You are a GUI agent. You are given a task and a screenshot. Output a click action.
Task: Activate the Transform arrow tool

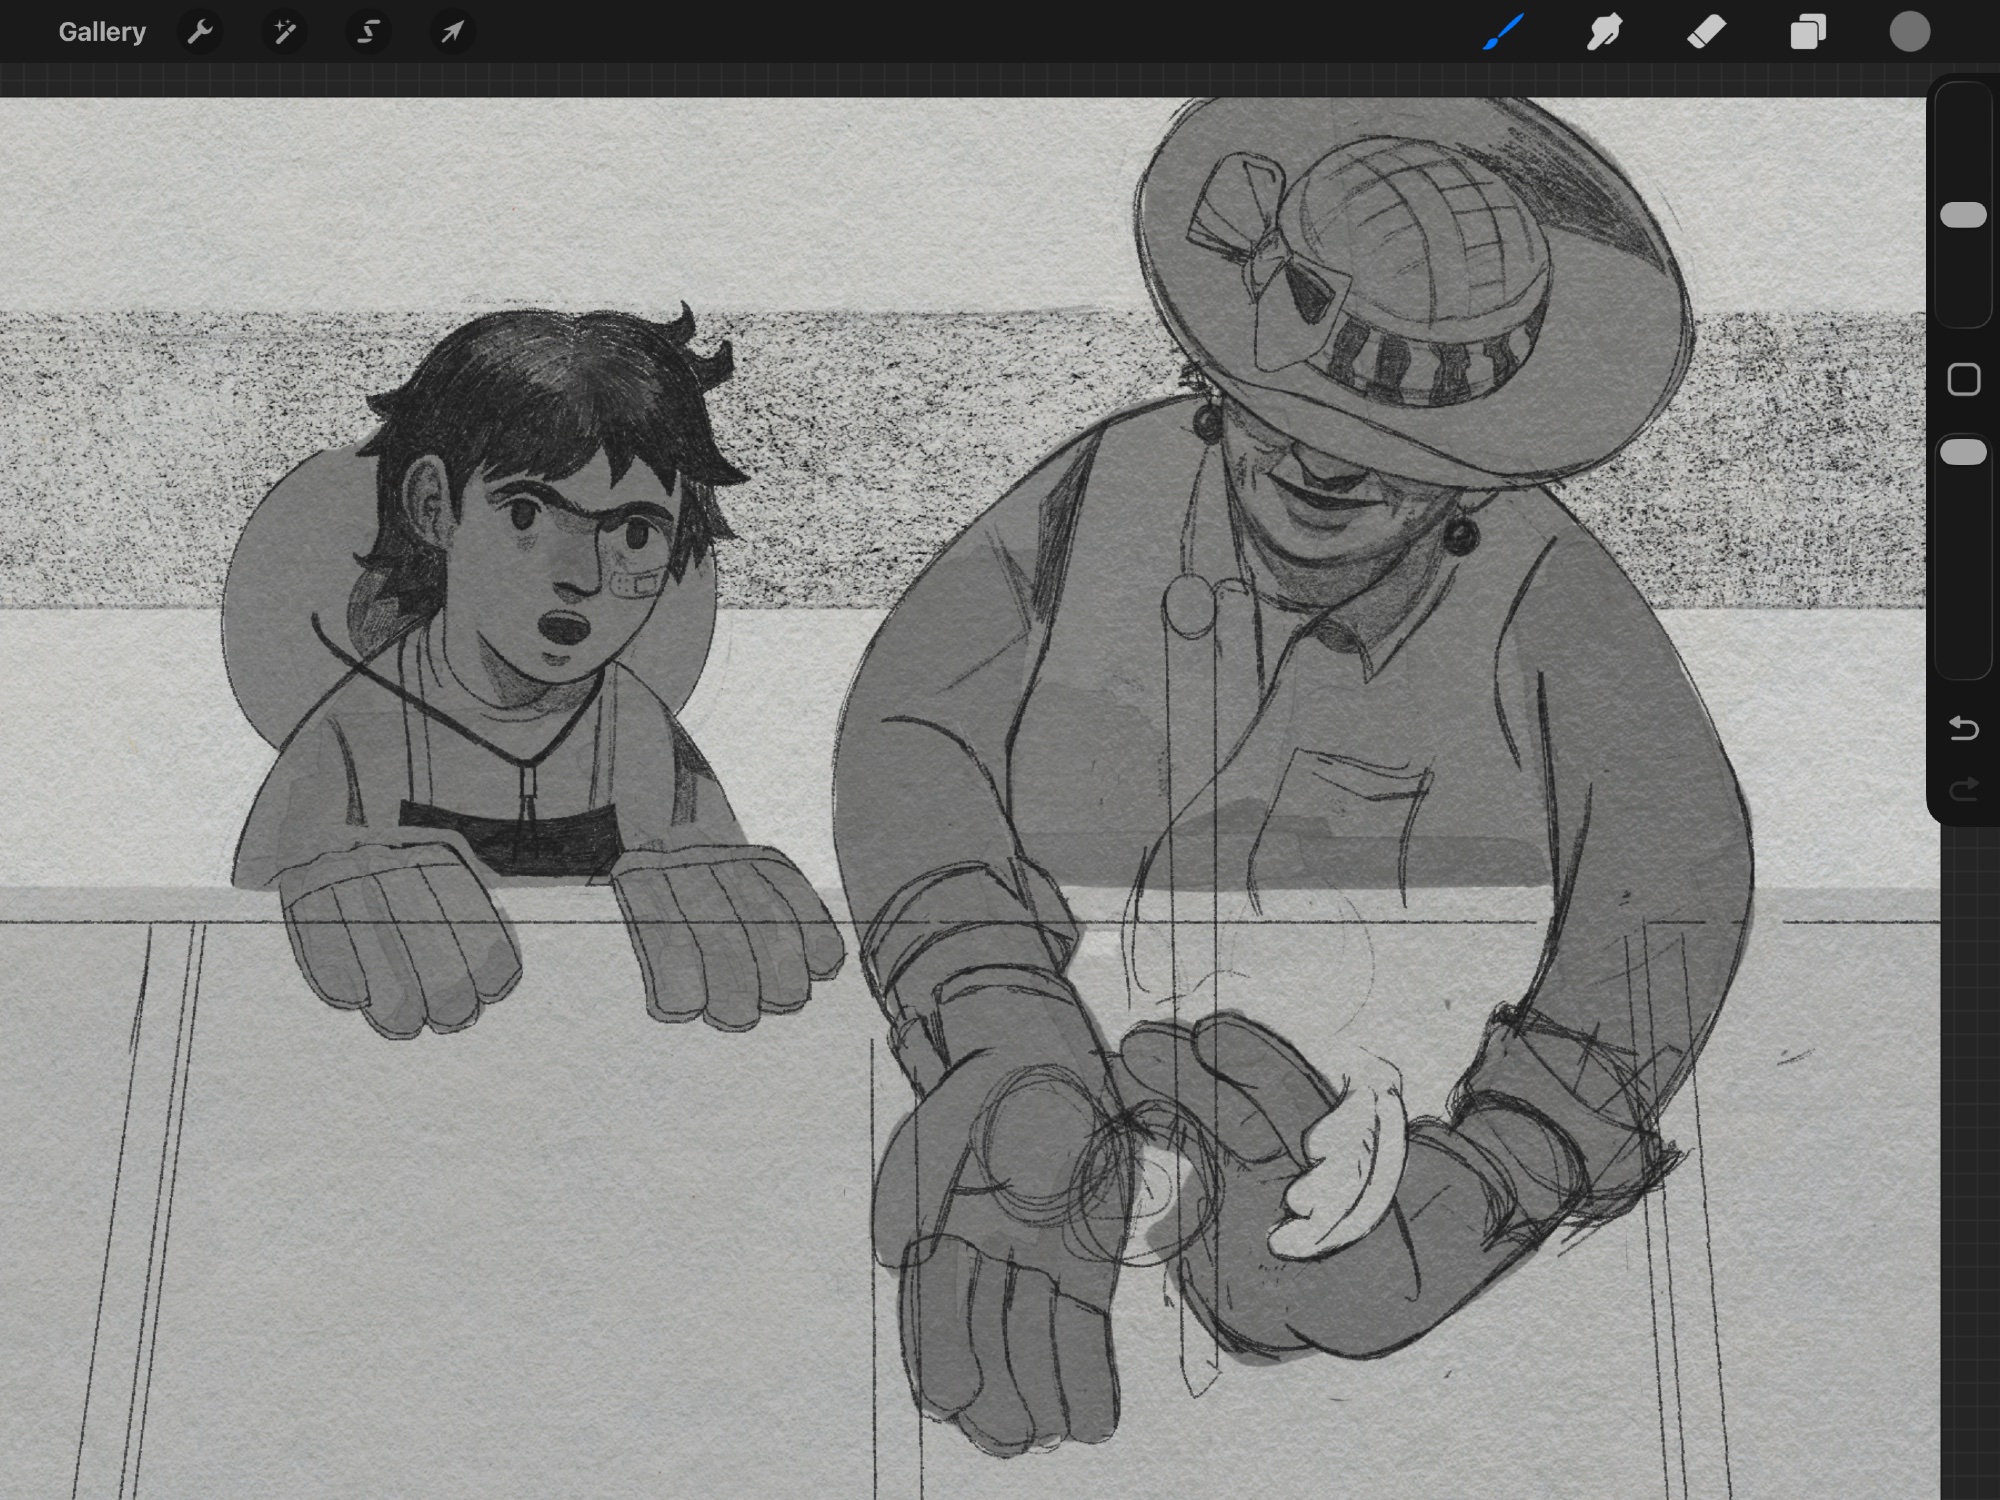click(452, 32)
